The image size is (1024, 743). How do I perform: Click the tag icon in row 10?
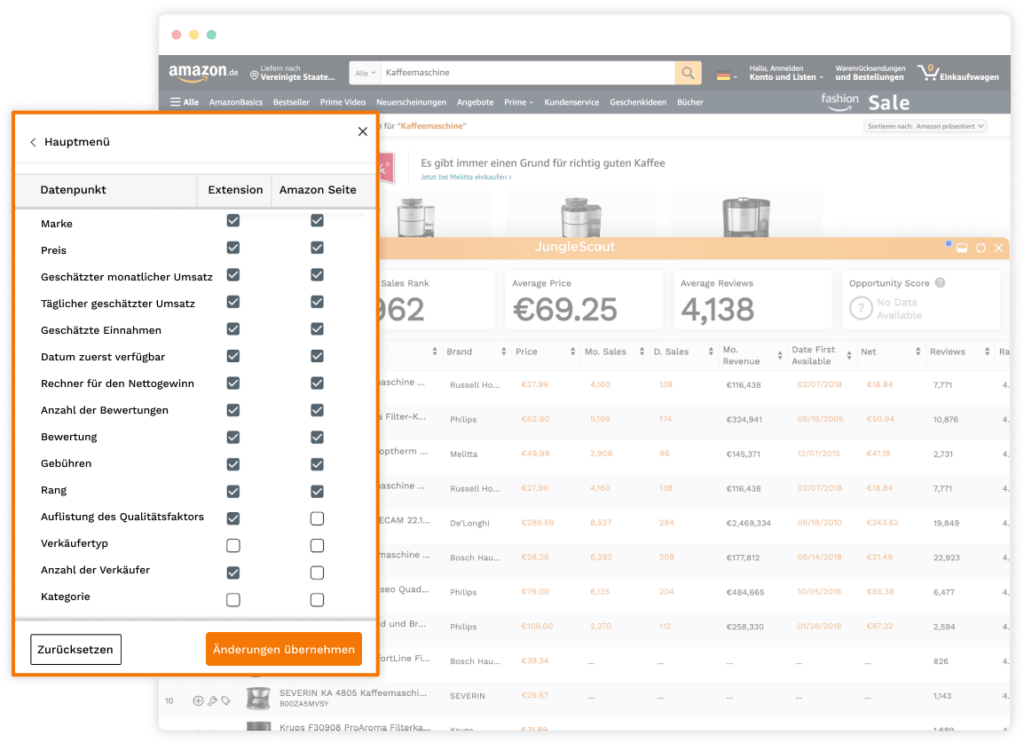click(x=226, y=701)
